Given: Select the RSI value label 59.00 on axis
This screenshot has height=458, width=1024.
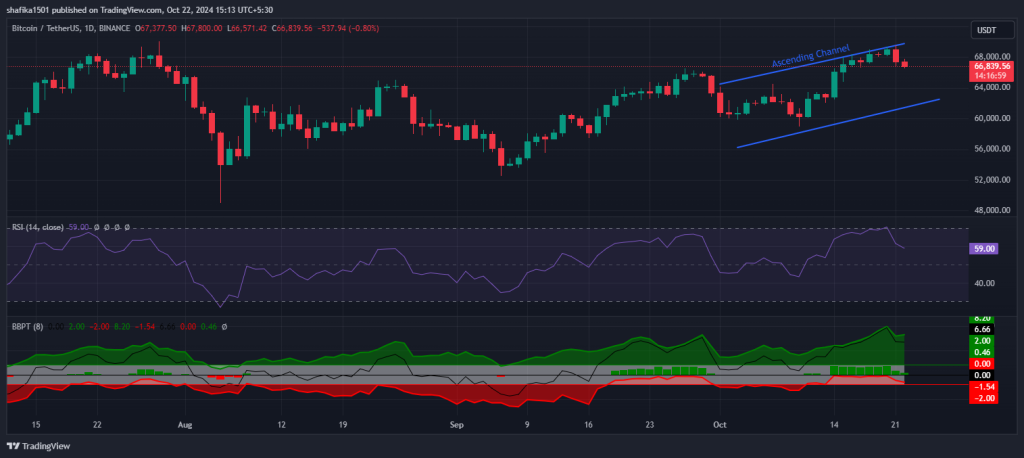Looking at the screenshot, I should (984, 248).
